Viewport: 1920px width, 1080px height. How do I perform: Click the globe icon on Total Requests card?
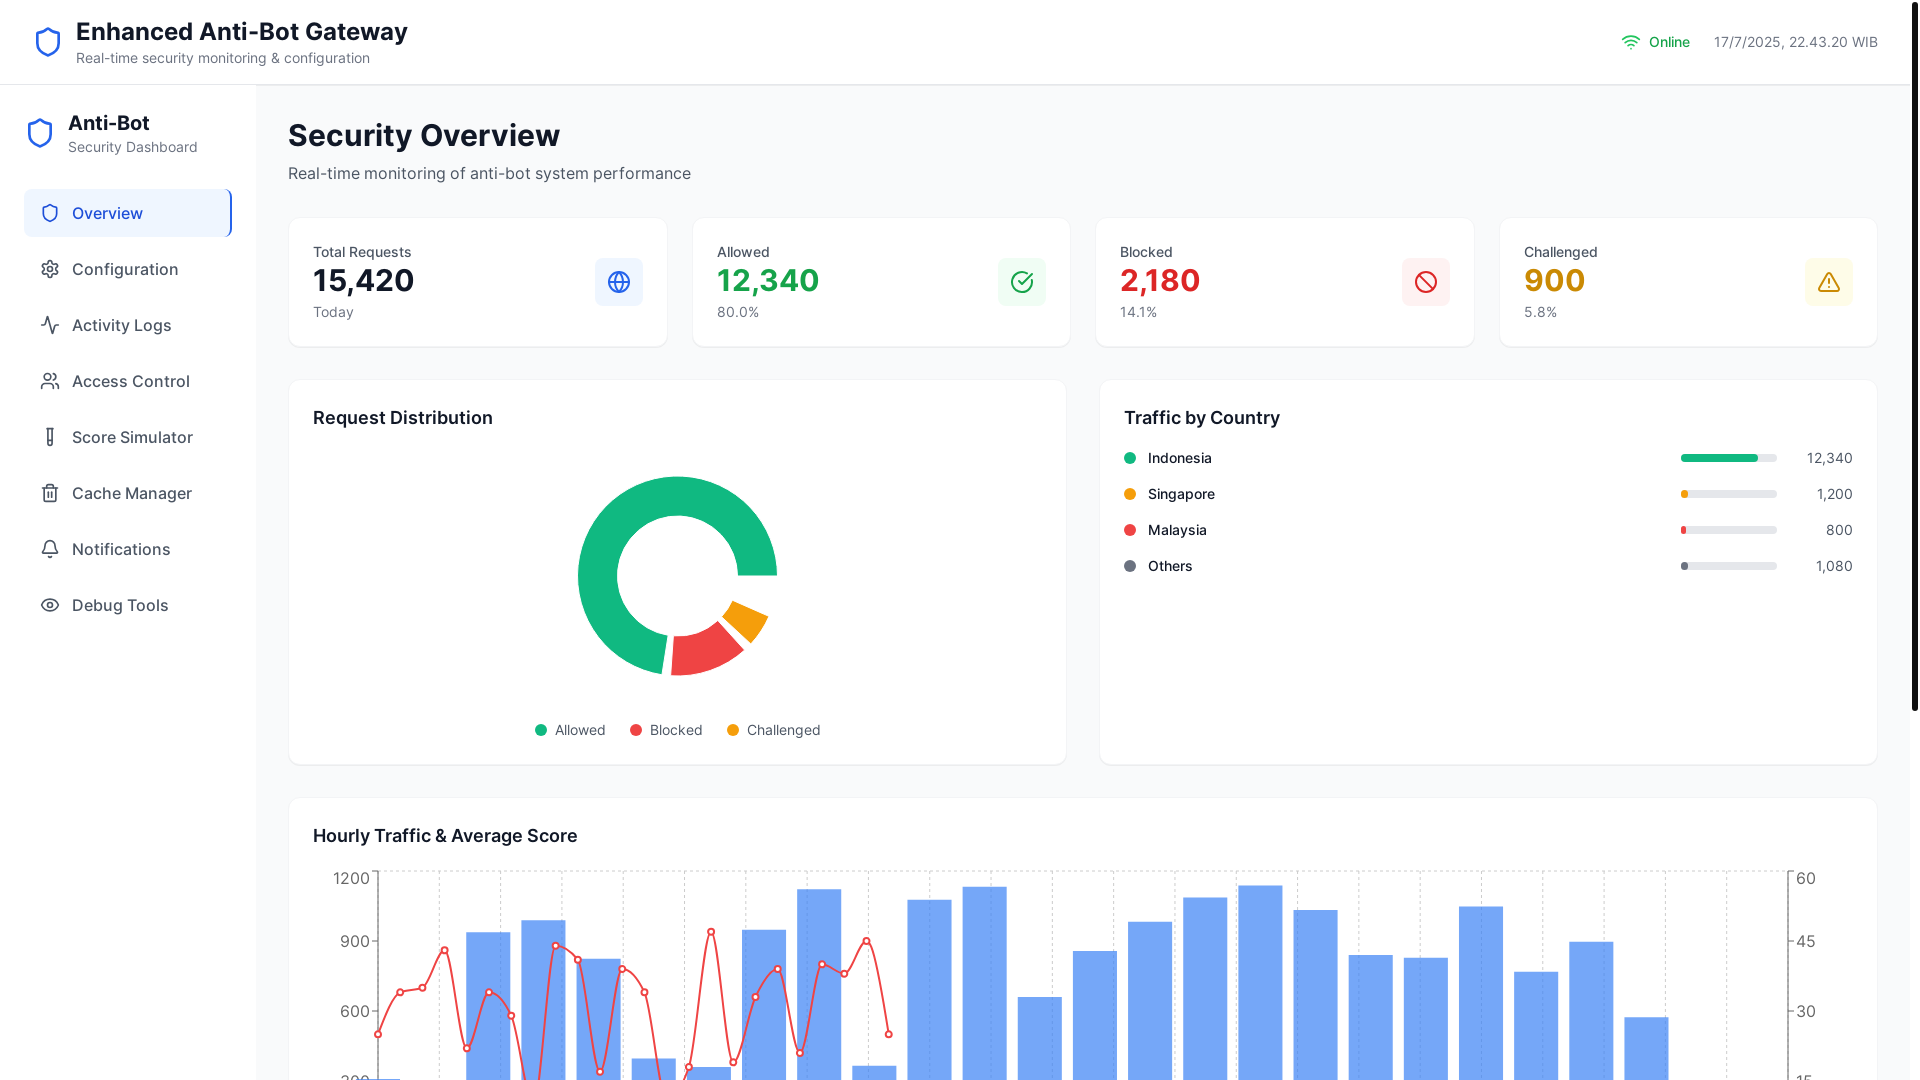[x=619, y=282]
